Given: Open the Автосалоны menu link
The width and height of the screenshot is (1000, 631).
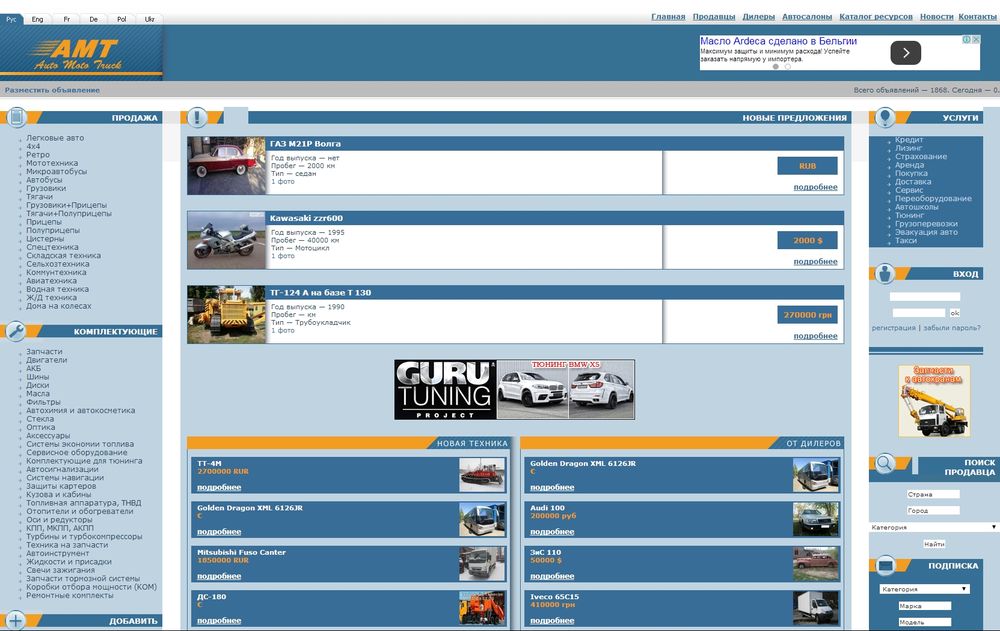Looking at the screenshot, I should (807, 17).
